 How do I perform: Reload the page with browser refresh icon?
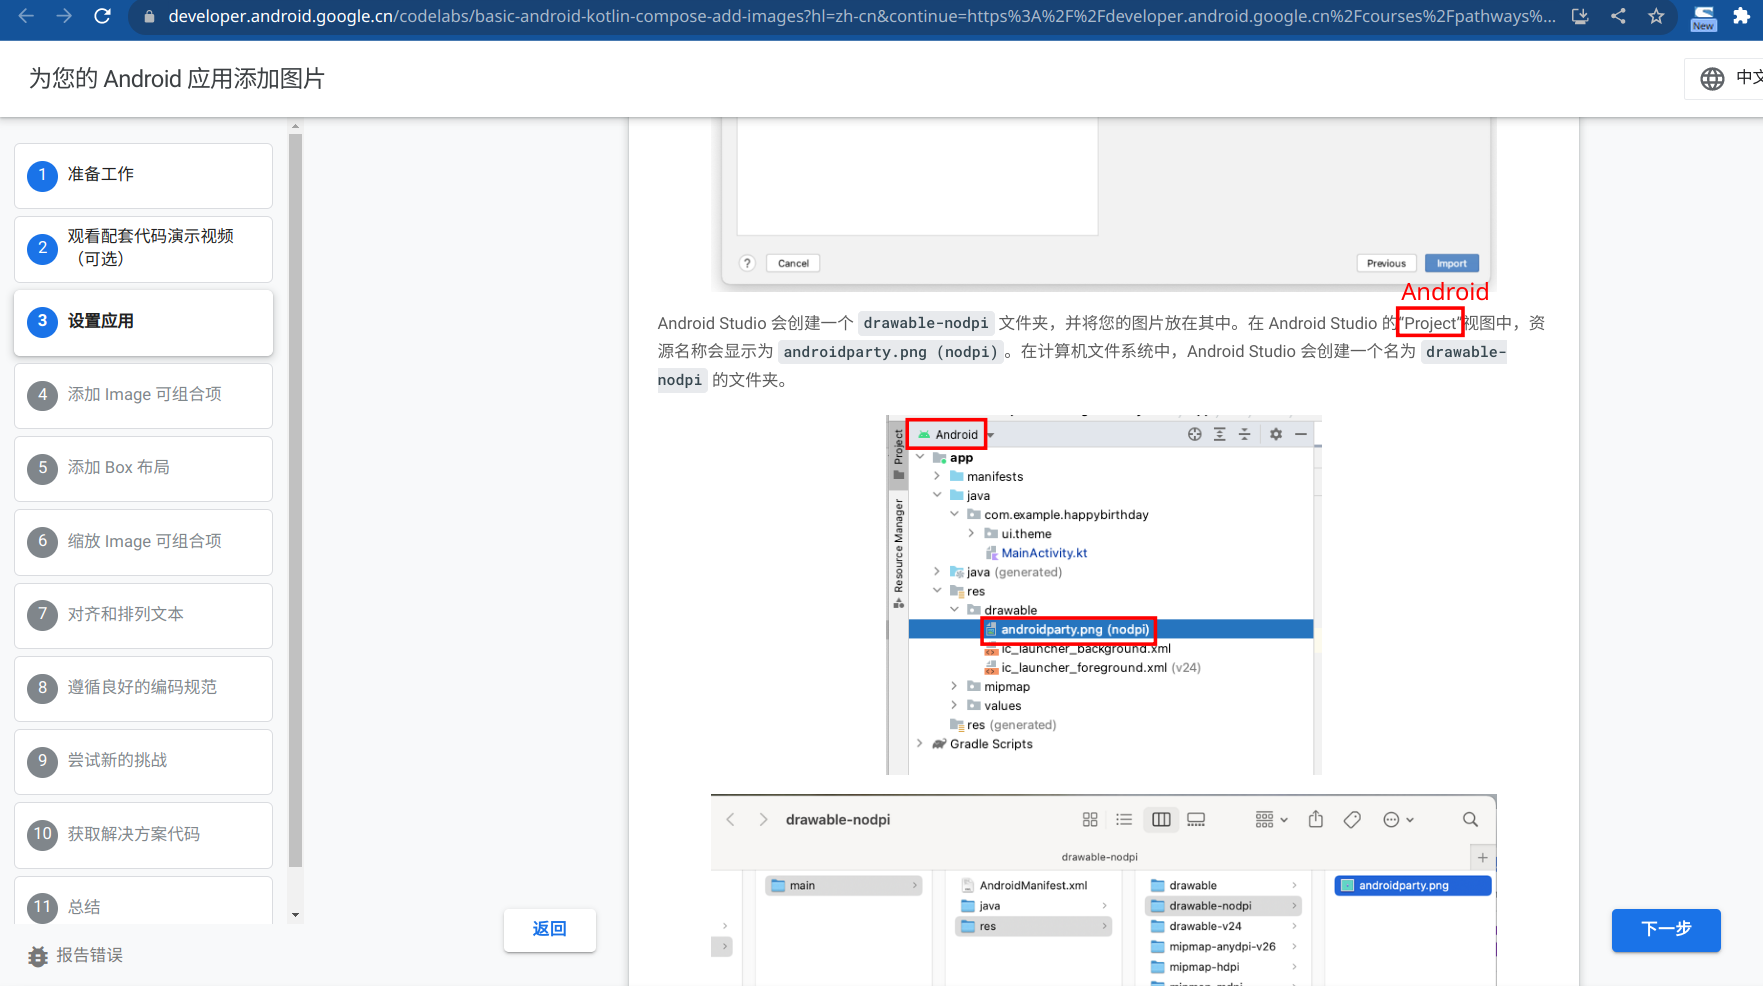pyautogui.click(x=102, y=16)
